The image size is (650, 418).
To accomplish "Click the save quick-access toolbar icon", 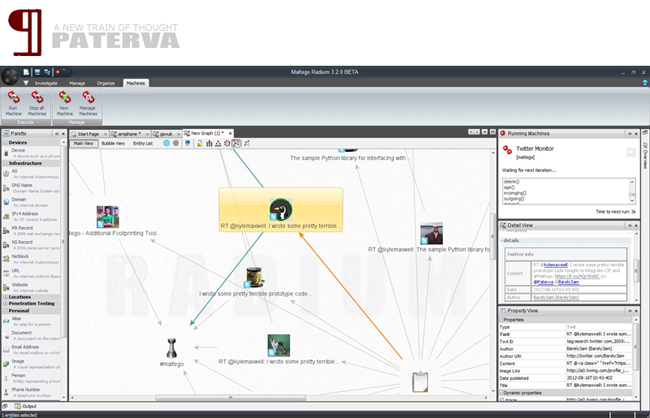I will [37, 72].
